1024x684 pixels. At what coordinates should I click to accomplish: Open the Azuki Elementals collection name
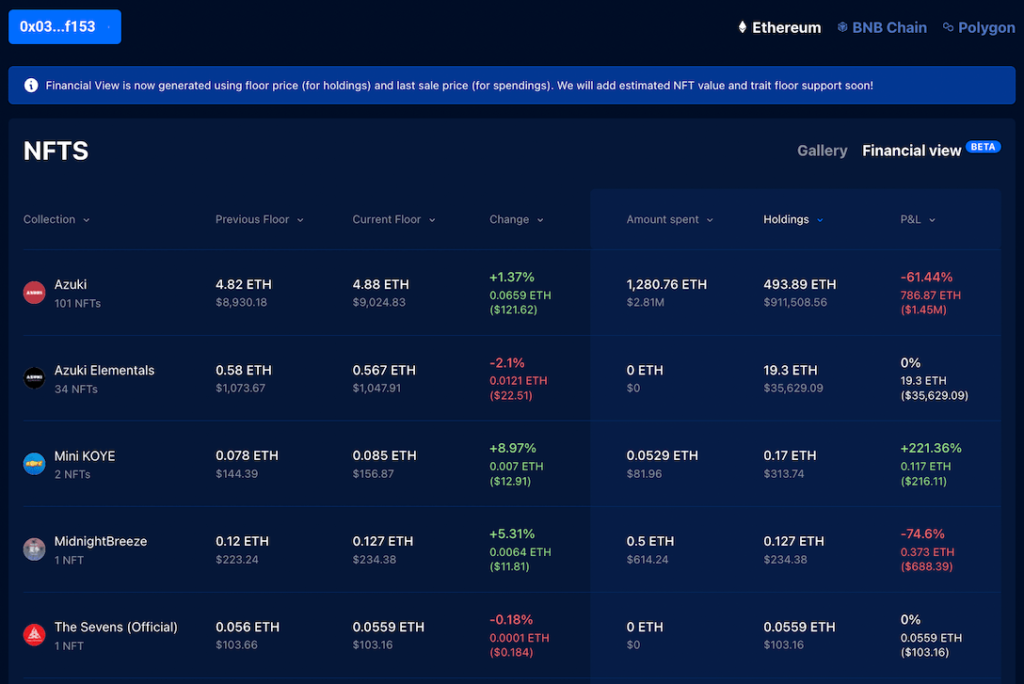tap(104, 370)
